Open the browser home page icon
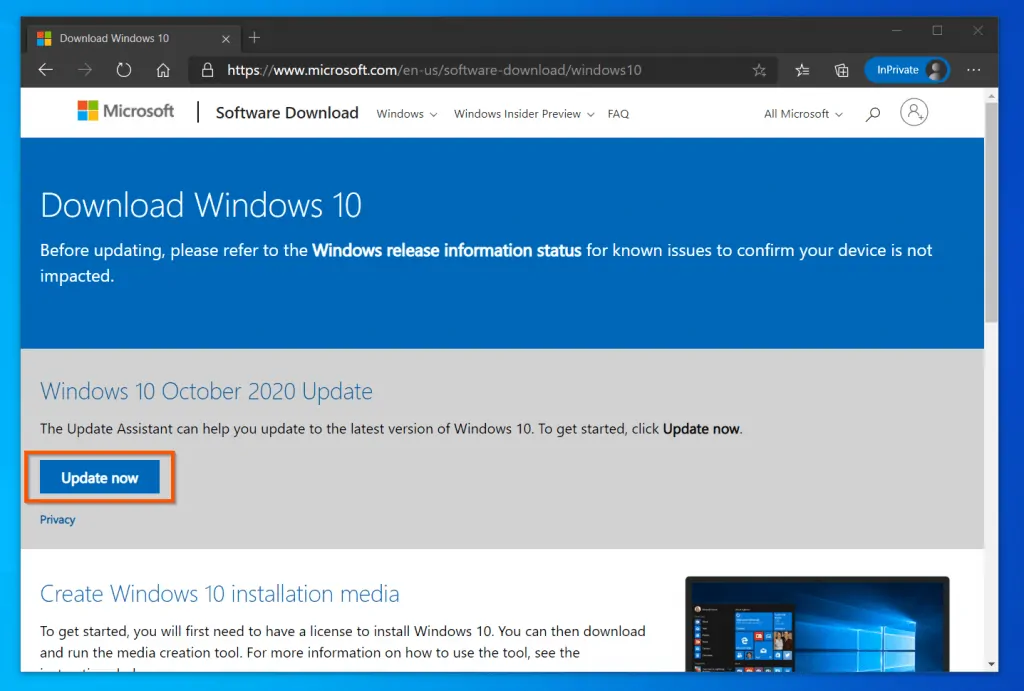The width and height of the screenshot is (1024, 691). click(x=163, y=70)
